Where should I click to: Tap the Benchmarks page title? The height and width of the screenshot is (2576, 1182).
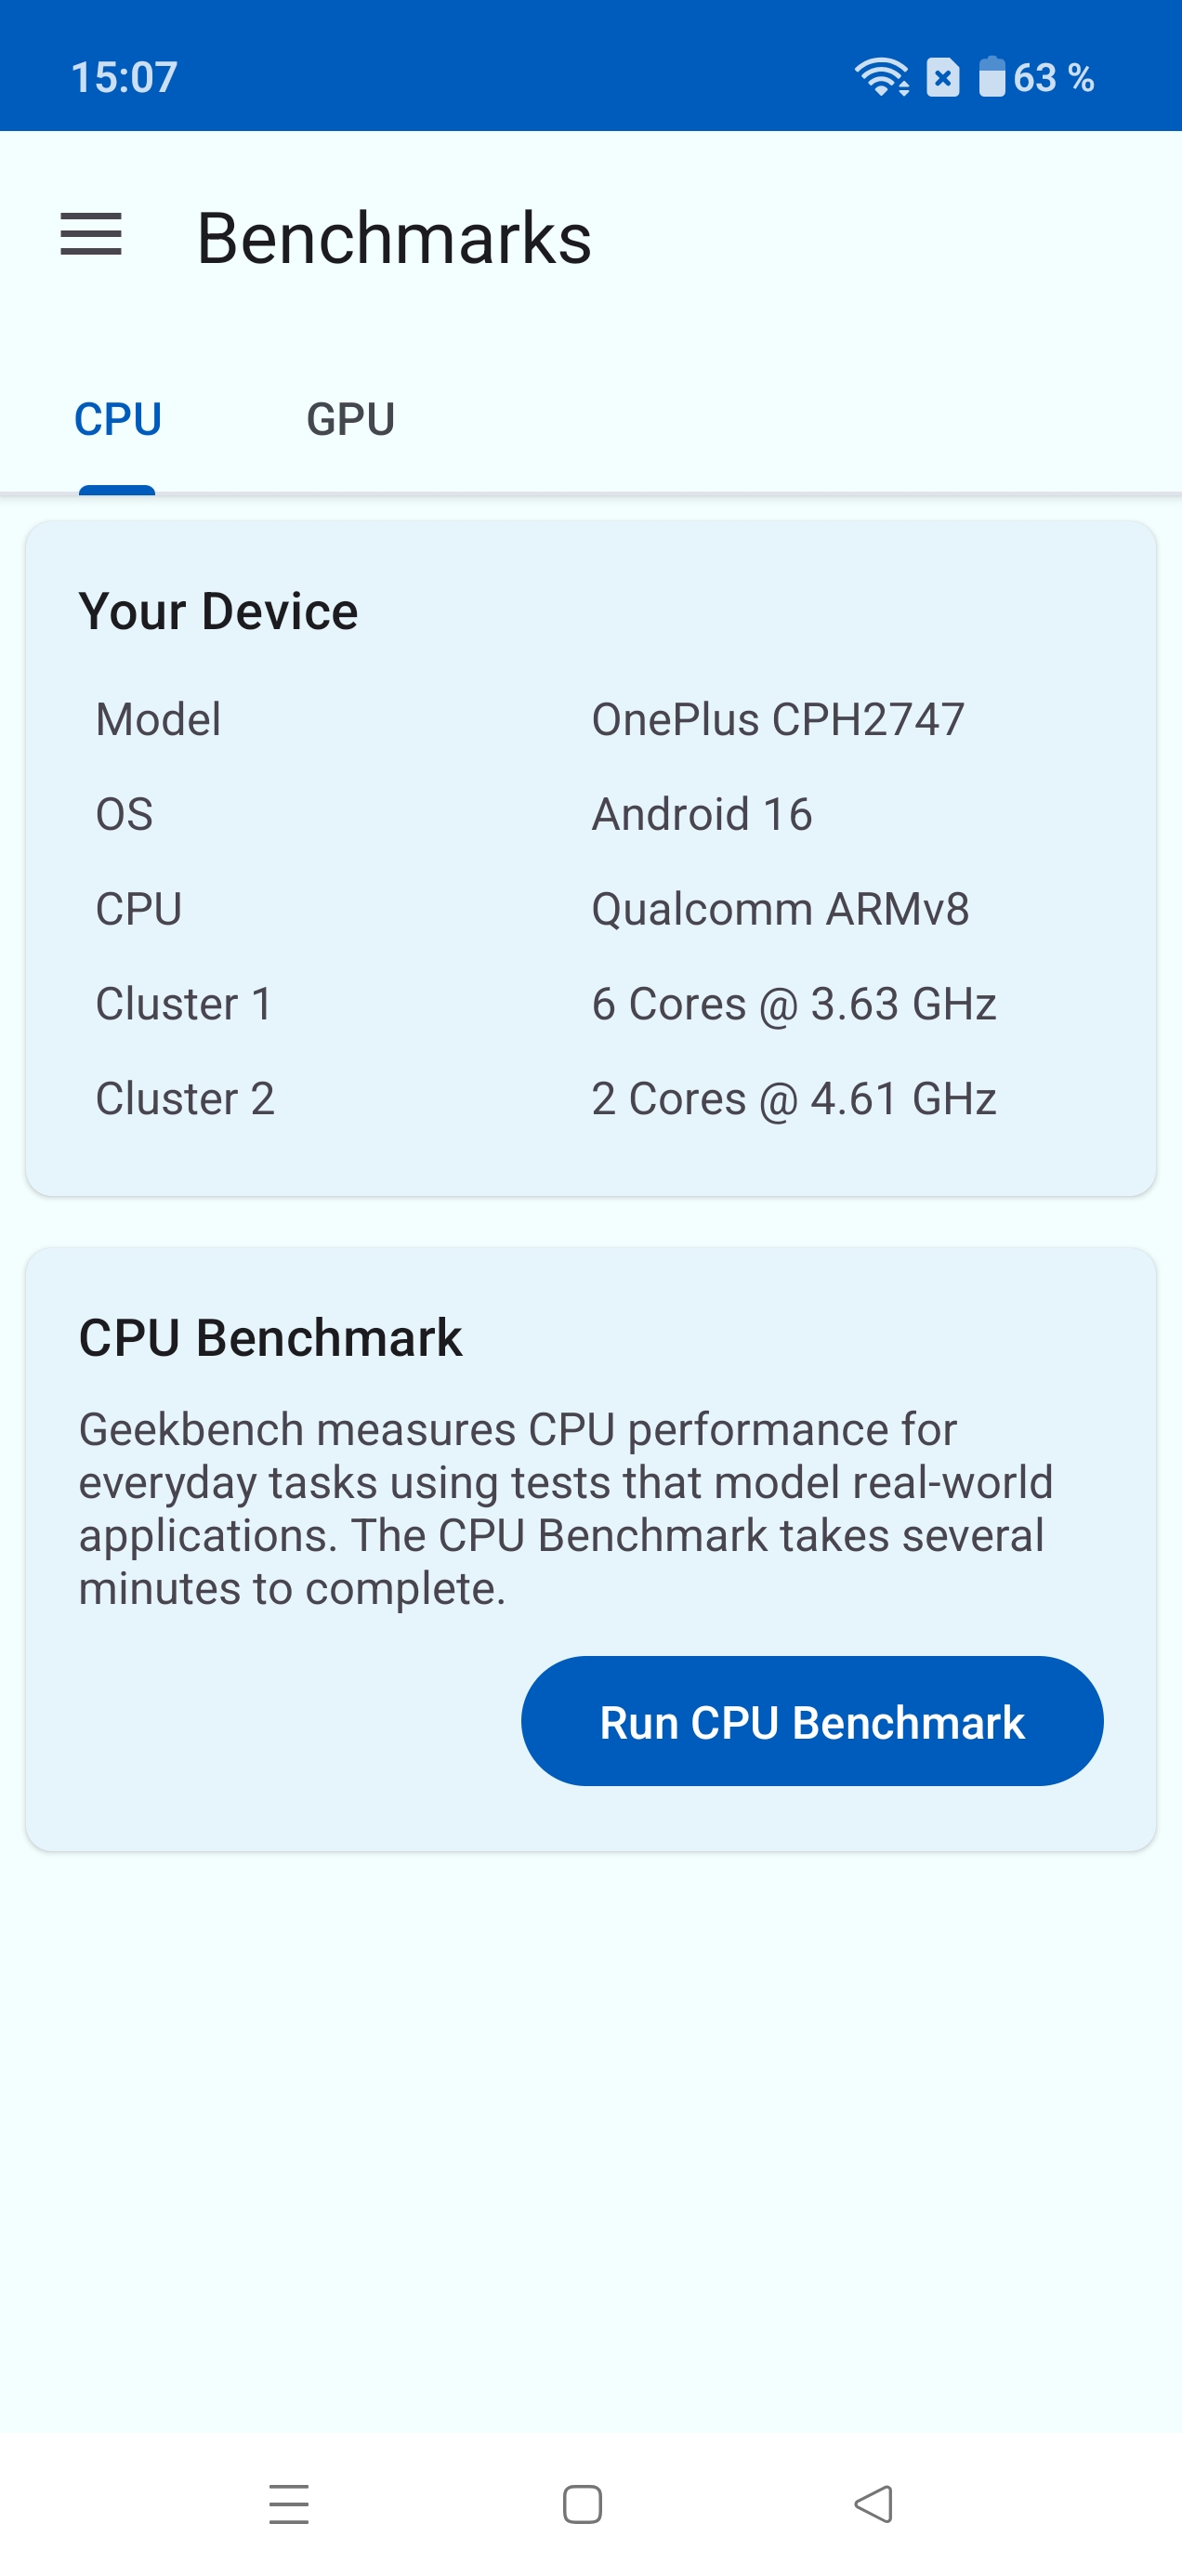394,238
